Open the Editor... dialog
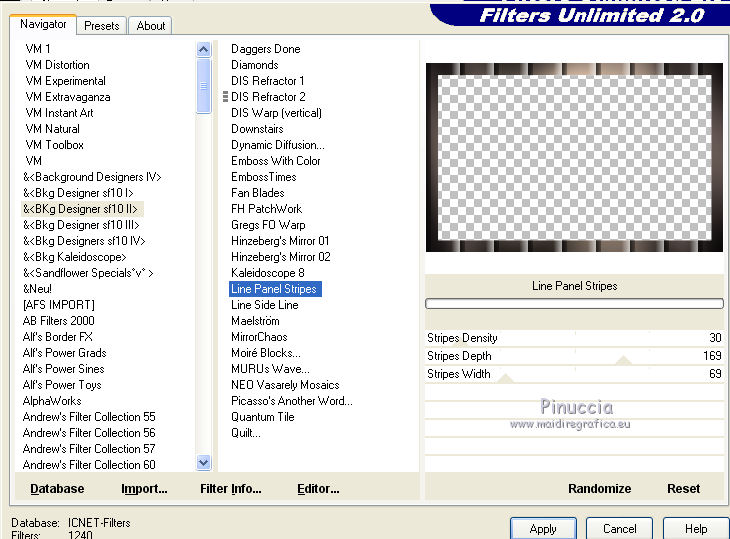 point(318,489)
